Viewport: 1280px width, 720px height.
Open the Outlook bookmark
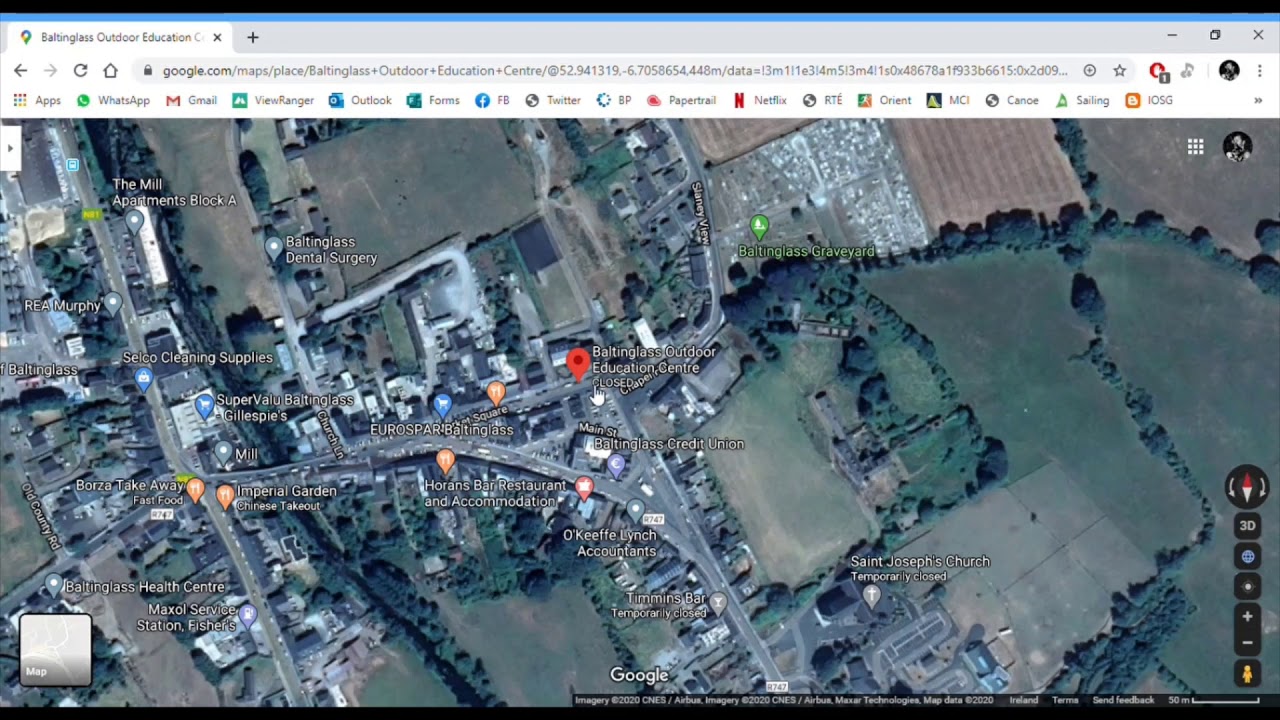click(x=360, y=100)
